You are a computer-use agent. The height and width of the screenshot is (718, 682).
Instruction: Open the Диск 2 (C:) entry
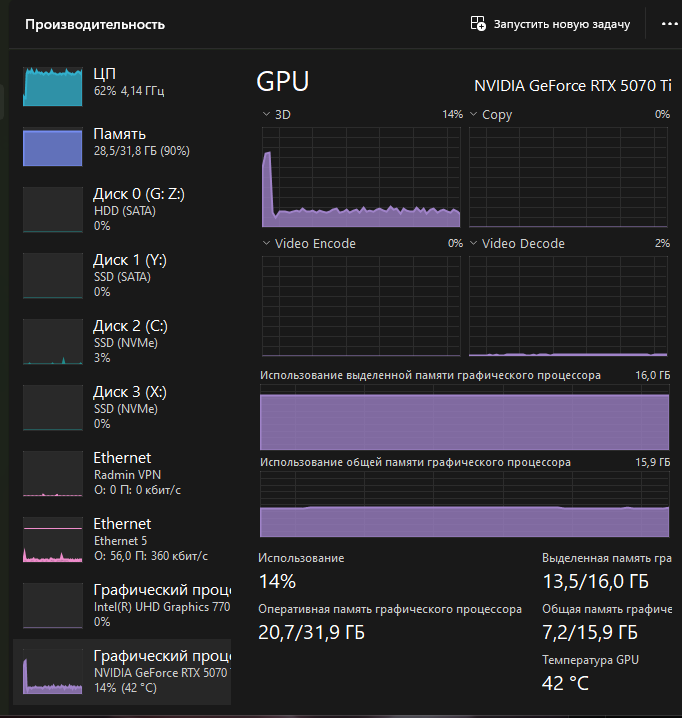pos(122,341)
